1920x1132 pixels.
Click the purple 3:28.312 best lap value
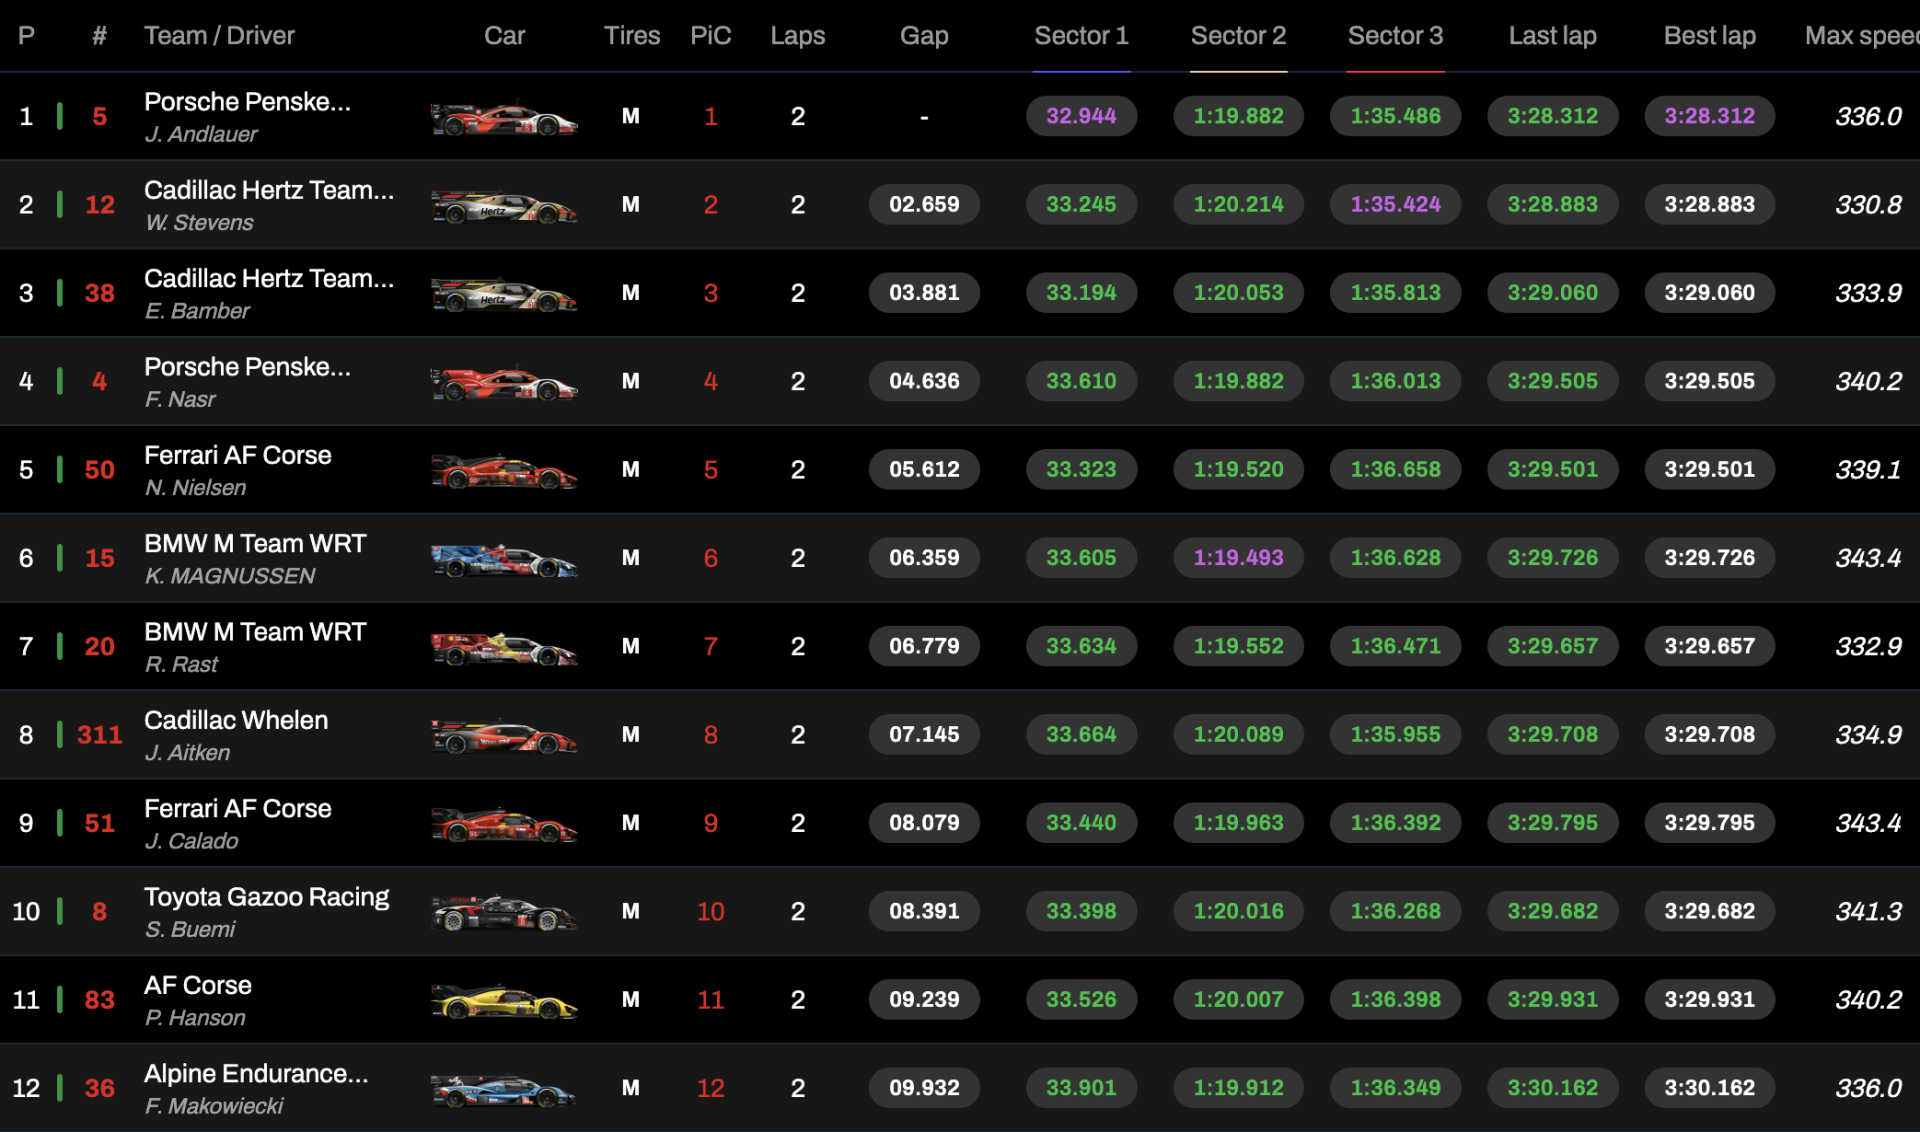click(1709, 116)
